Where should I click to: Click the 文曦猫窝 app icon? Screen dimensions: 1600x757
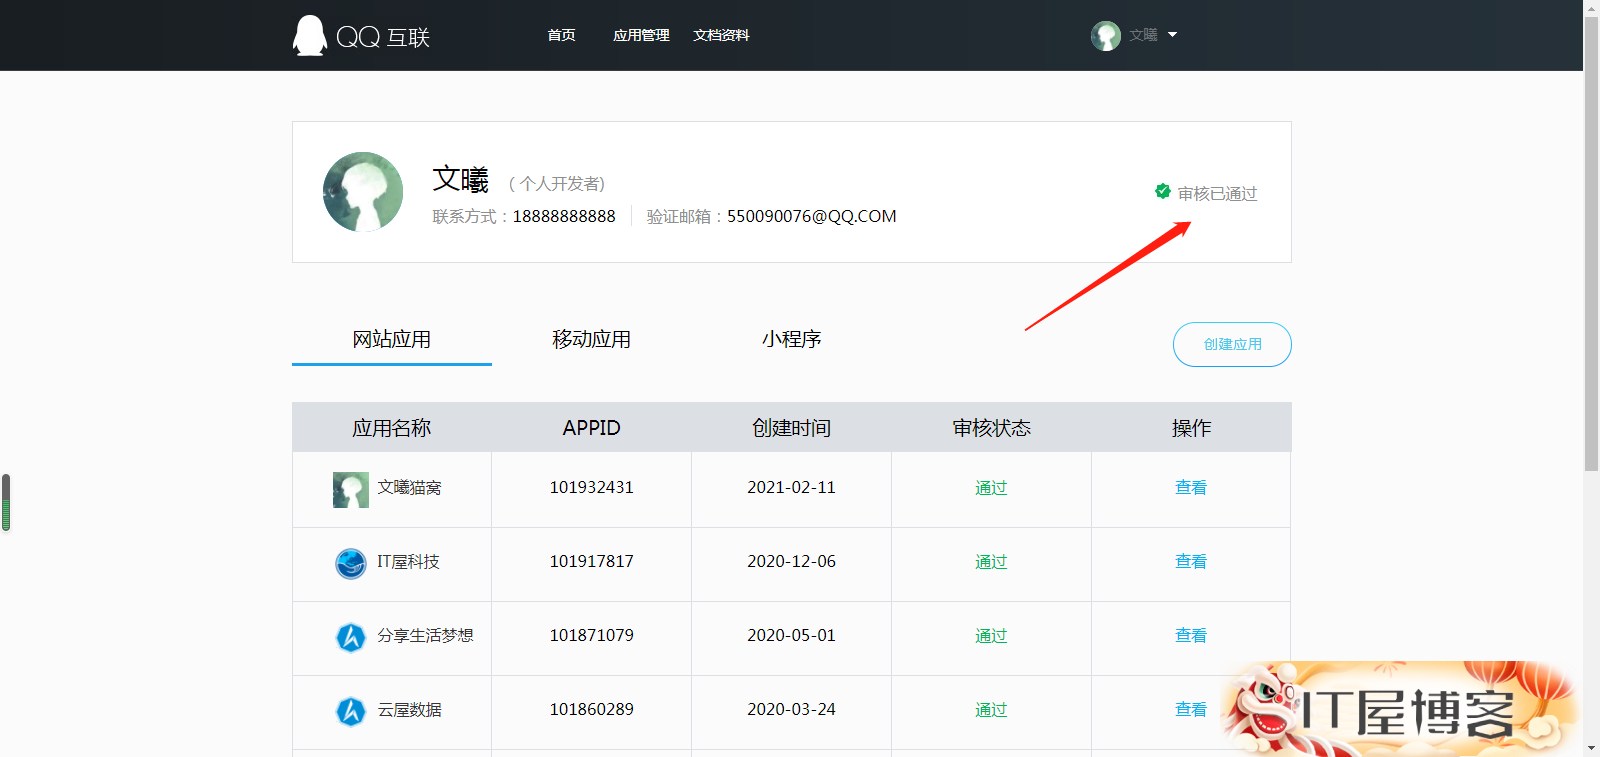coord(351,490)
